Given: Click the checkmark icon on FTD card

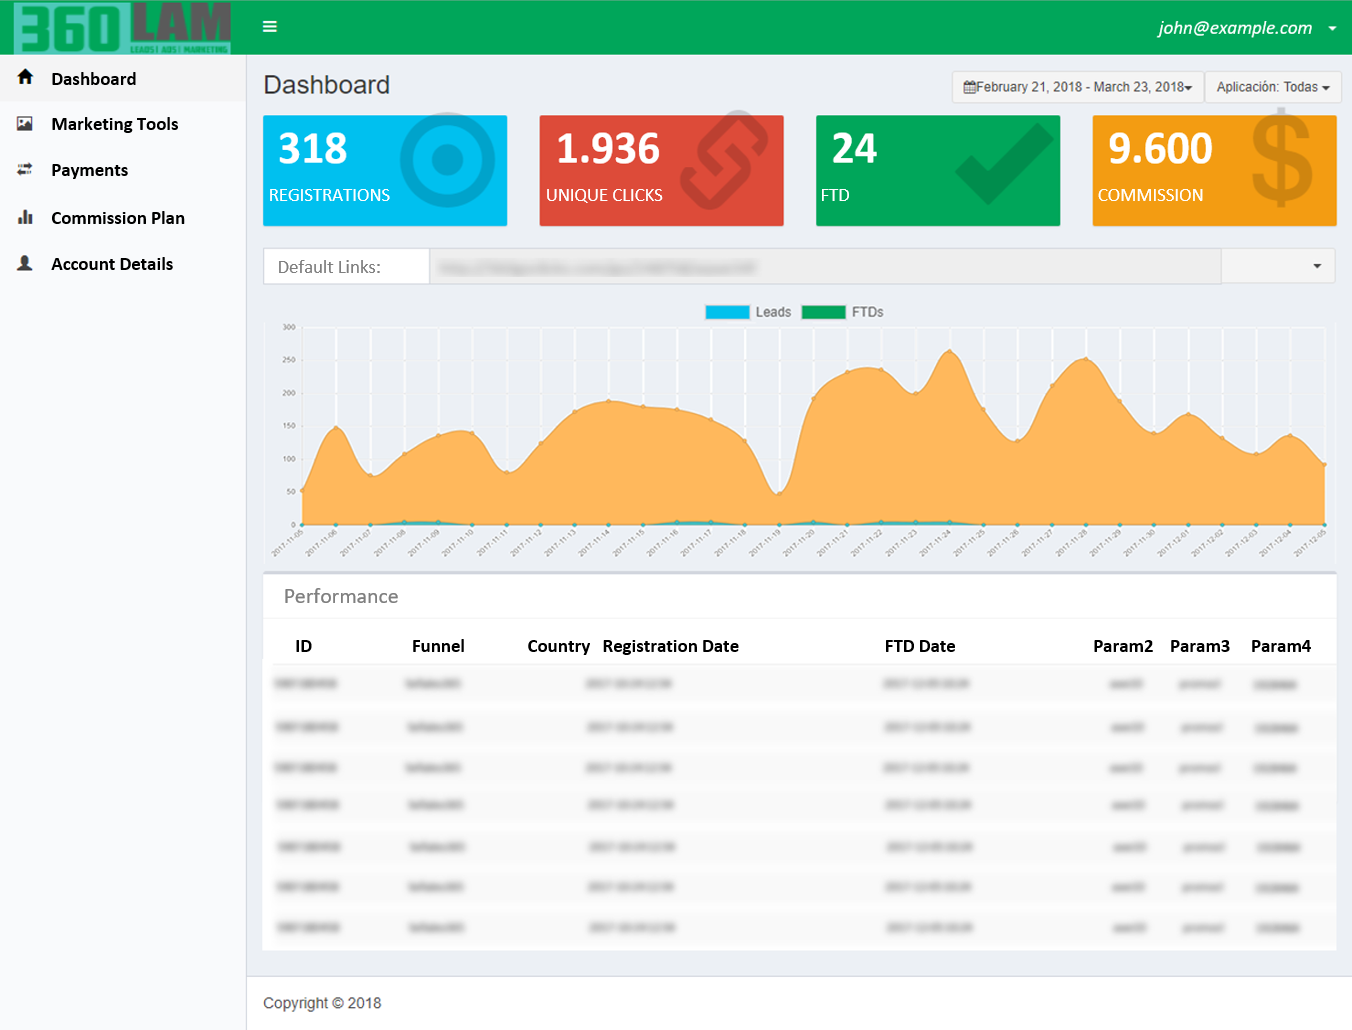Looking at the screenshot, I should [1004, 164].
